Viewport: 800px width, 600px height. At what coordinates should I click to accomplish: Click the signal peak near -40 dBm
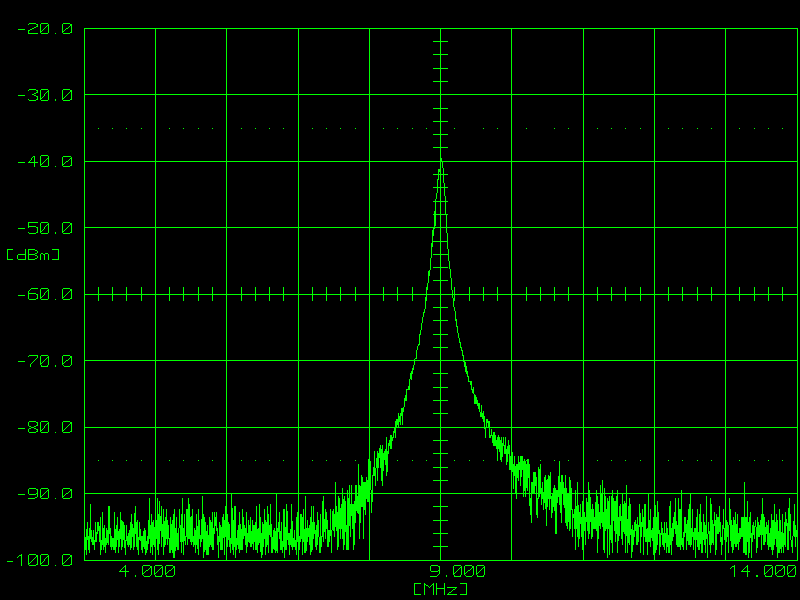click(x=440, y=163)
